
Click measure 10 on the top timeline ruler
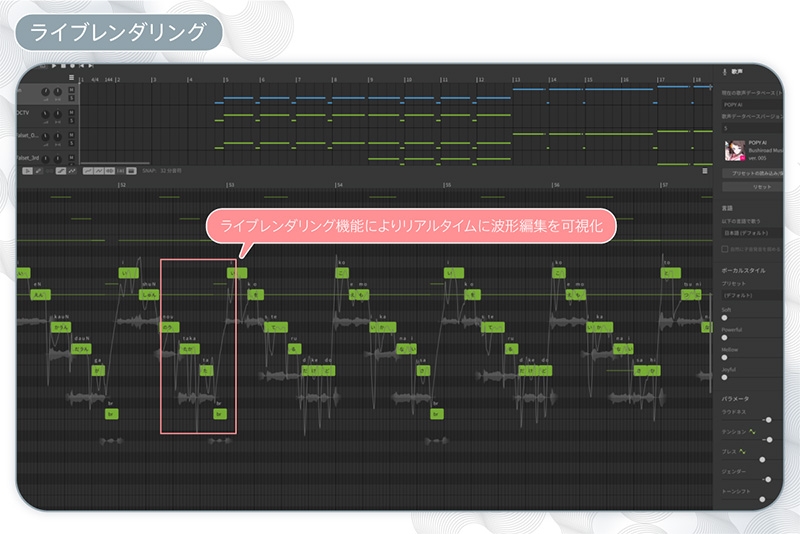(406, 79)
